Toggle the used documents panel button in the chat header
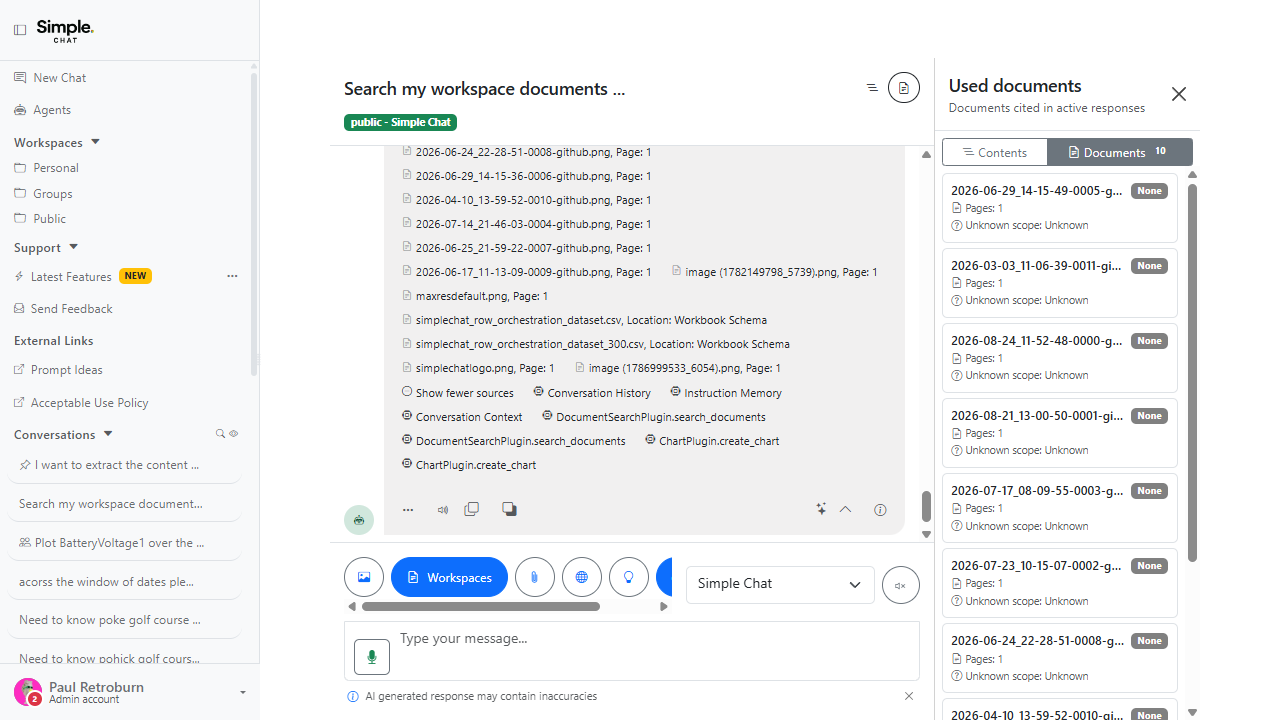Image resolution: width=1280 pixels, height=720 pixels. point(904,88)
